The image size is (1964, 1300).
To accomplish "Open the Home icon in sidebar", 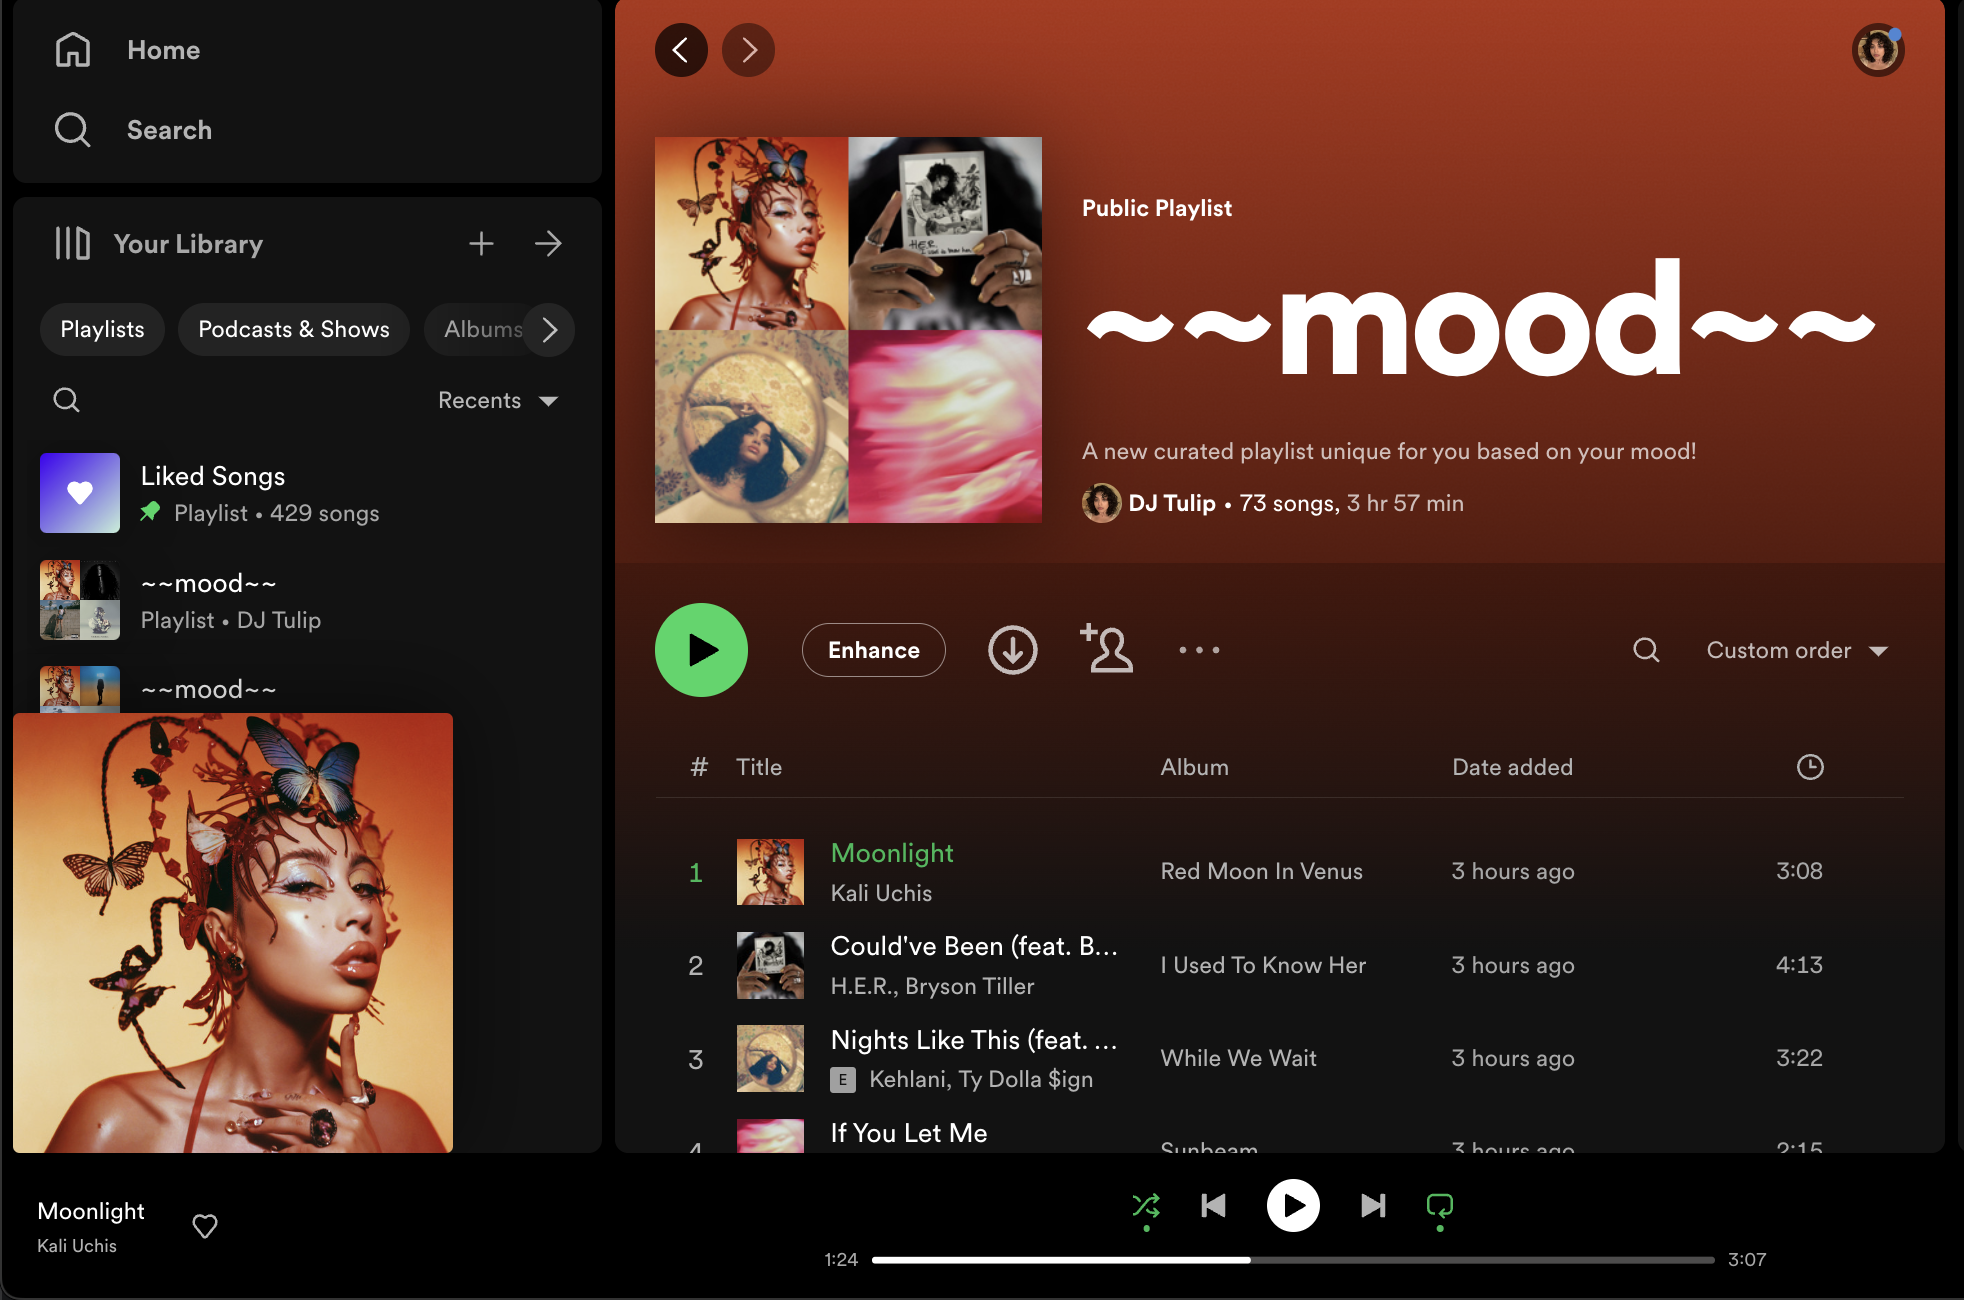I will click(x=73, y=50).
